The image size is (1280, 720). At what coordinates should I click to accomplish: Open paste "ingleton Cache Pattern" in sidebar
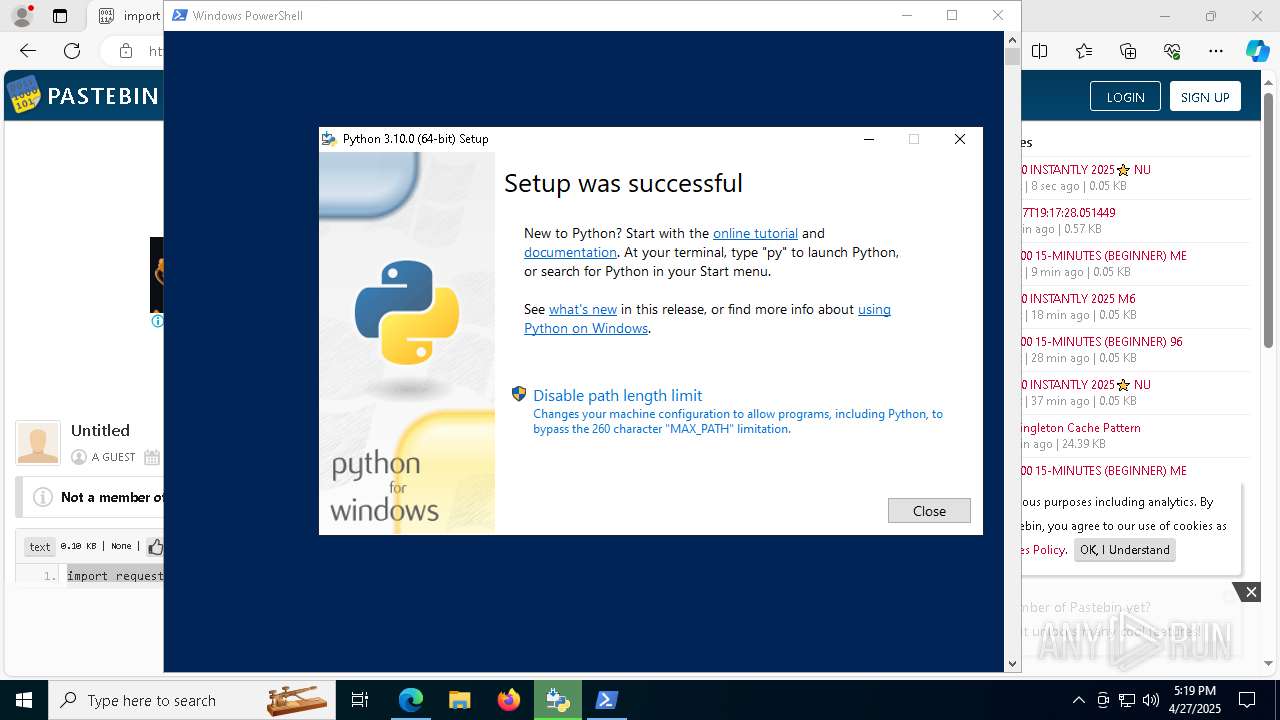tap(1081, 427)
